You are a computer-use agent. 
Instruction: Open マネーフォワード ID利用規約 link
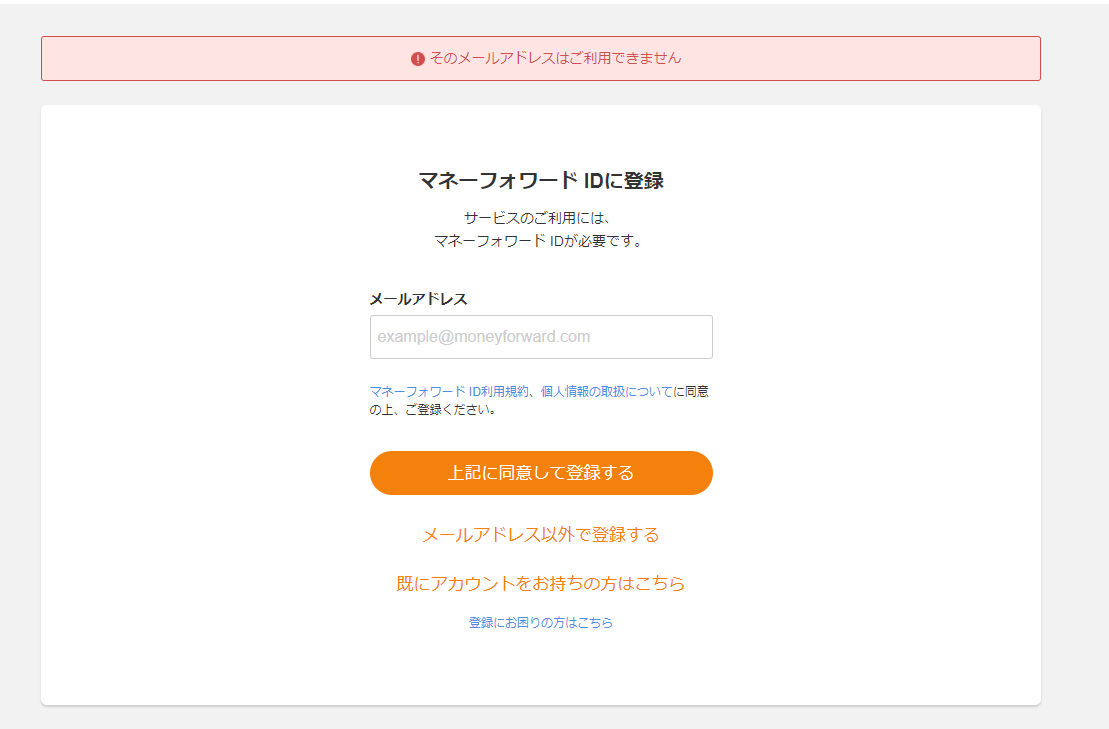tap(449, 391)
